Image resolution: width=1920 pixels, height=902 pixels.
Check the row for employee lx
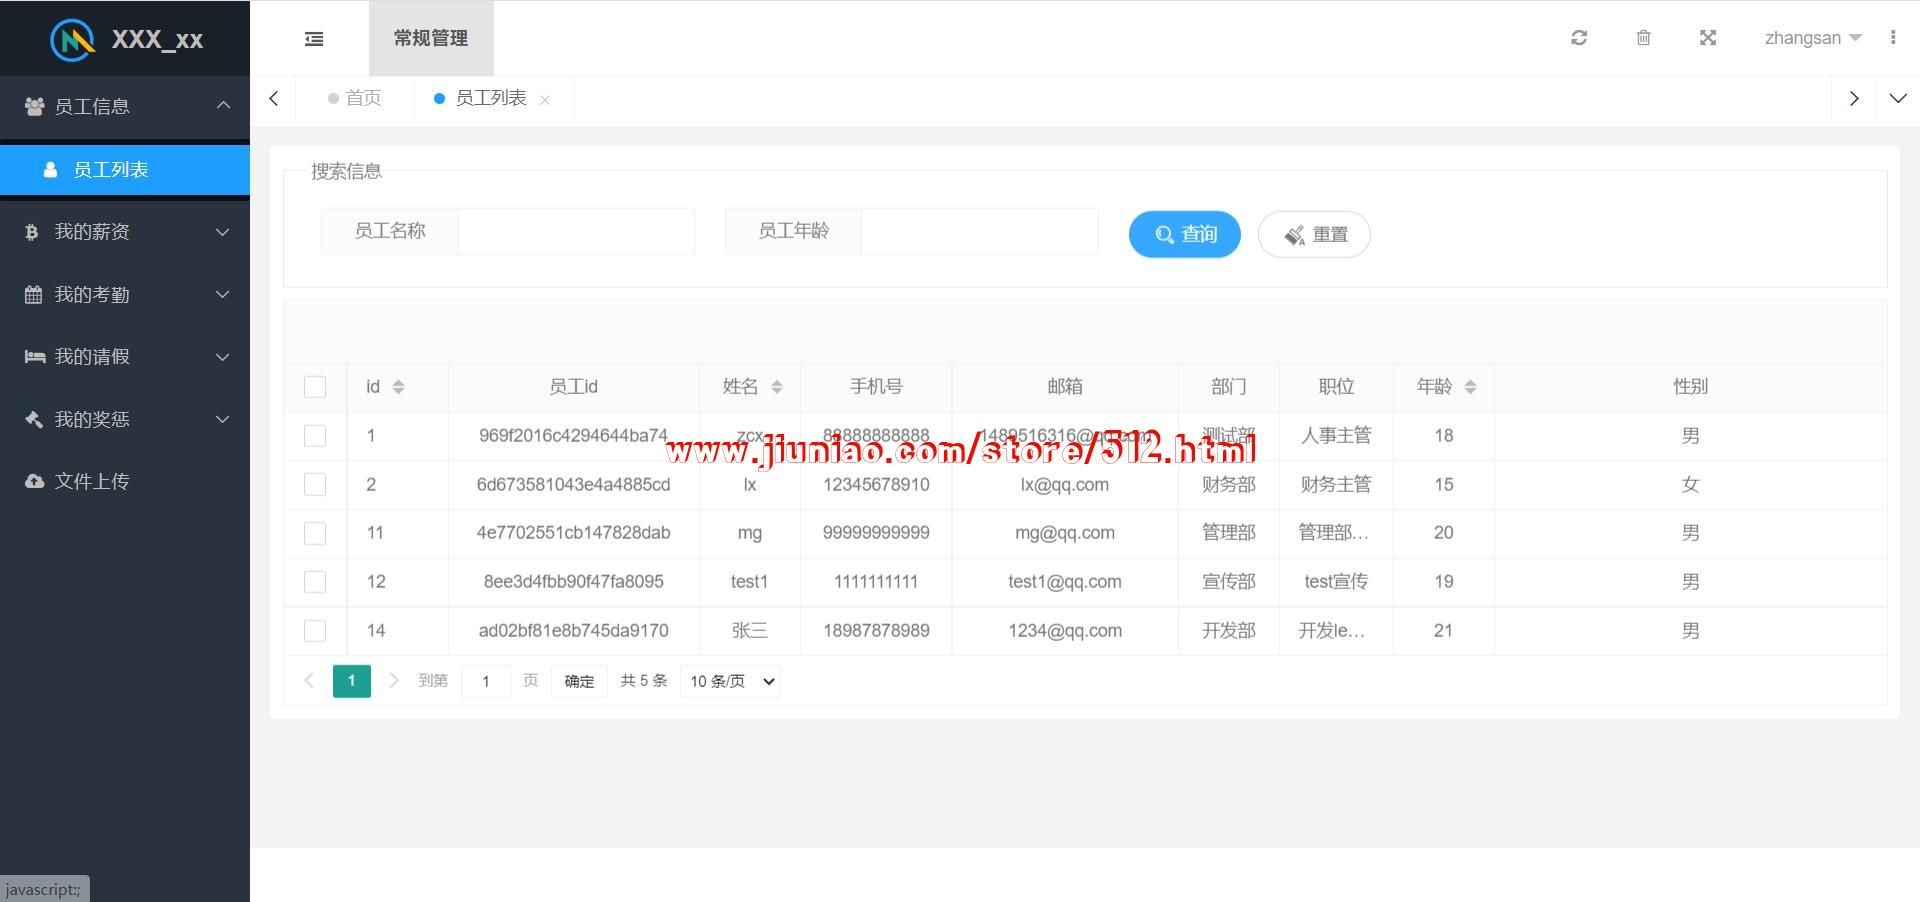pos(315,485)
